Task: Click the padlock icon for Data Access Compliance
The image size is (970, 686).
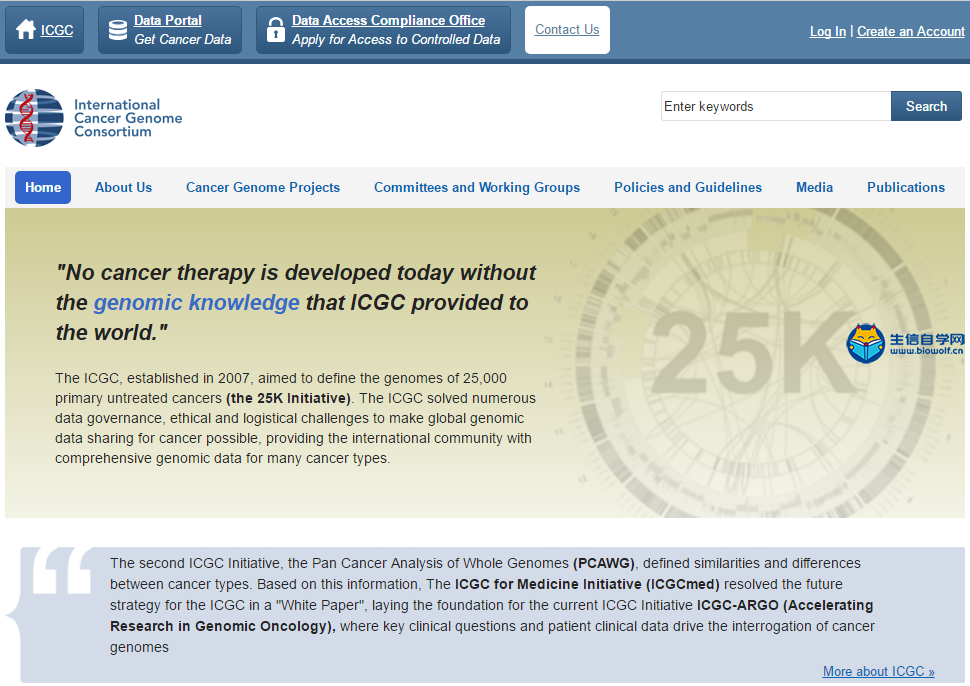Action: 275,30
